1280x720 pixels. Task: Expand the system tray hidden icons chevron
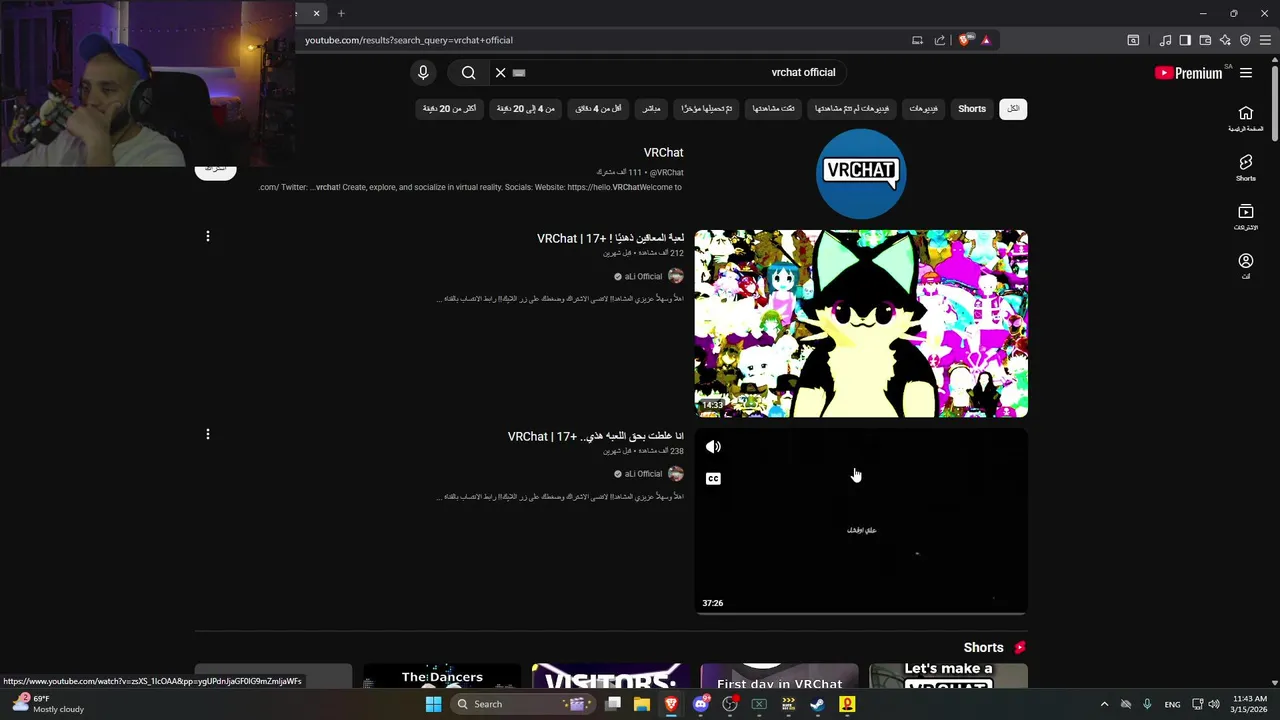[1104, 704]
